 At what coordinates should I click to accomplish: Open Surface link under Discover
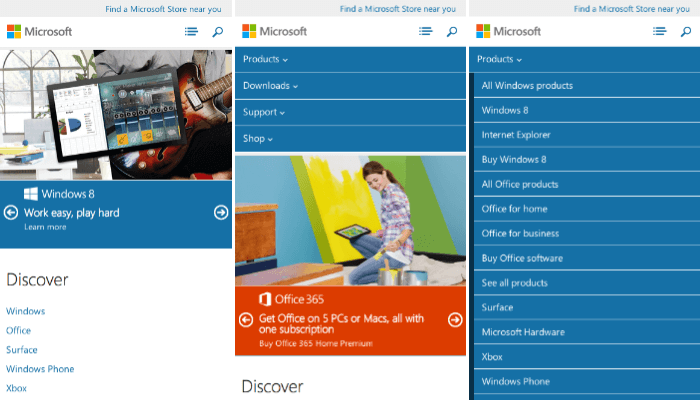21,350
